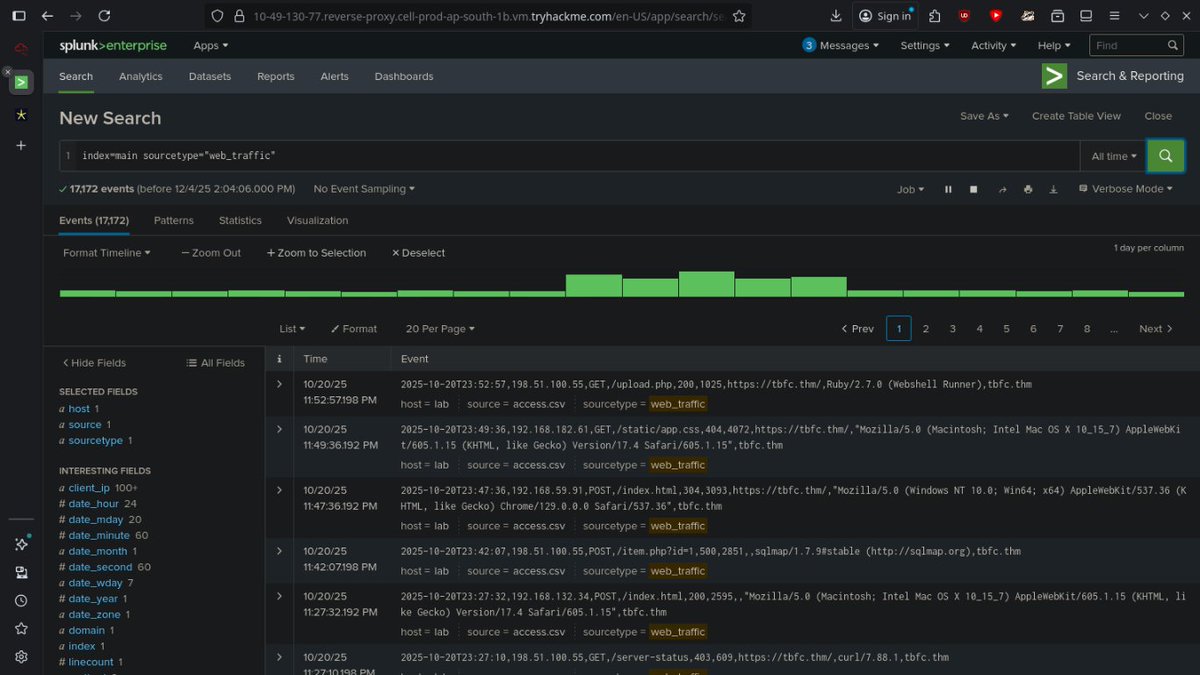Expand the 11:47:36 PM index.html event
The height and width of the screenshot is (675, 1200).
click(x=279, y=490)
